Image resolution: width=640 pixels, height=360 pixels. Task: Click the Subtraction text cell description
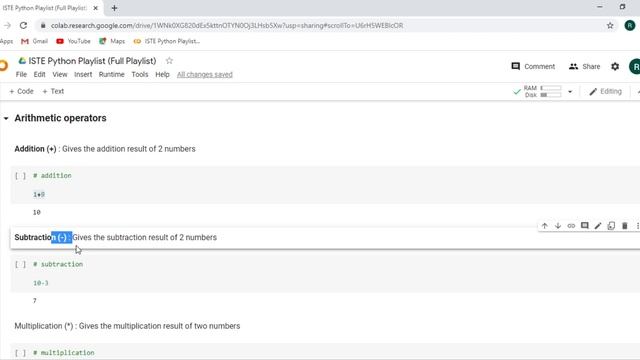click(116, 238)
